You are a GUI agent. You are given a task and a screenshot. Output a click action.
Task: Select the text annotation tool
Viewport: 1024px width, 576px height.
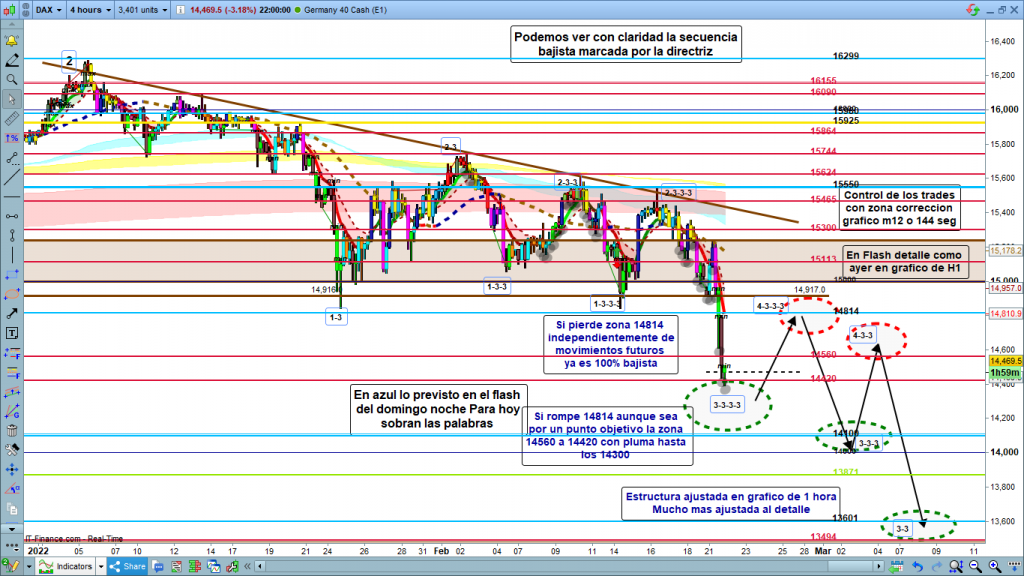tap(11, 331)
